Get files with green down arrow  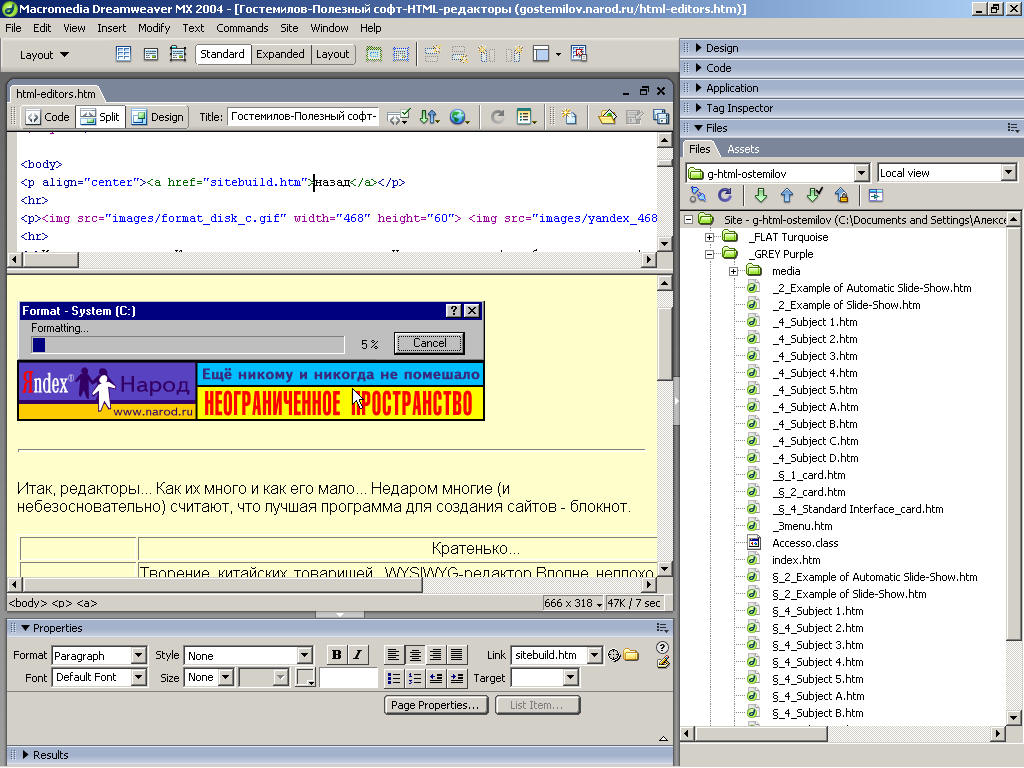(760, 195)
